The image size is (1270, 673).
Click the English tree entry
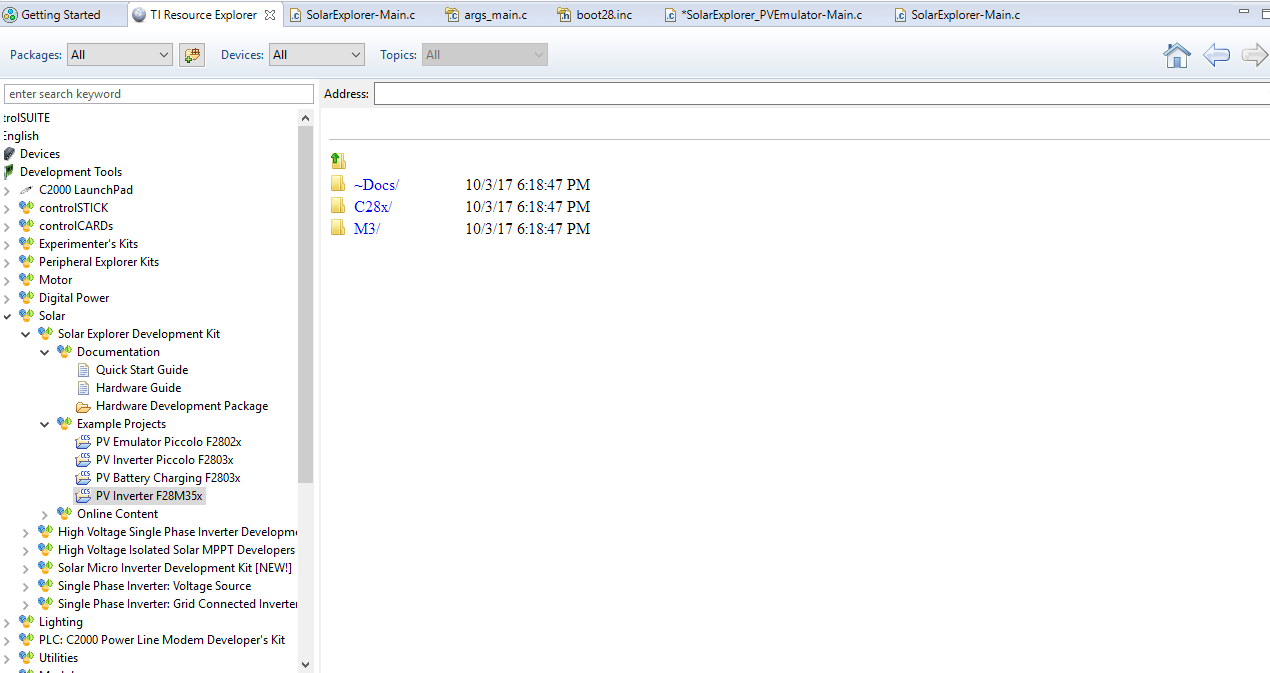[20, 136]
